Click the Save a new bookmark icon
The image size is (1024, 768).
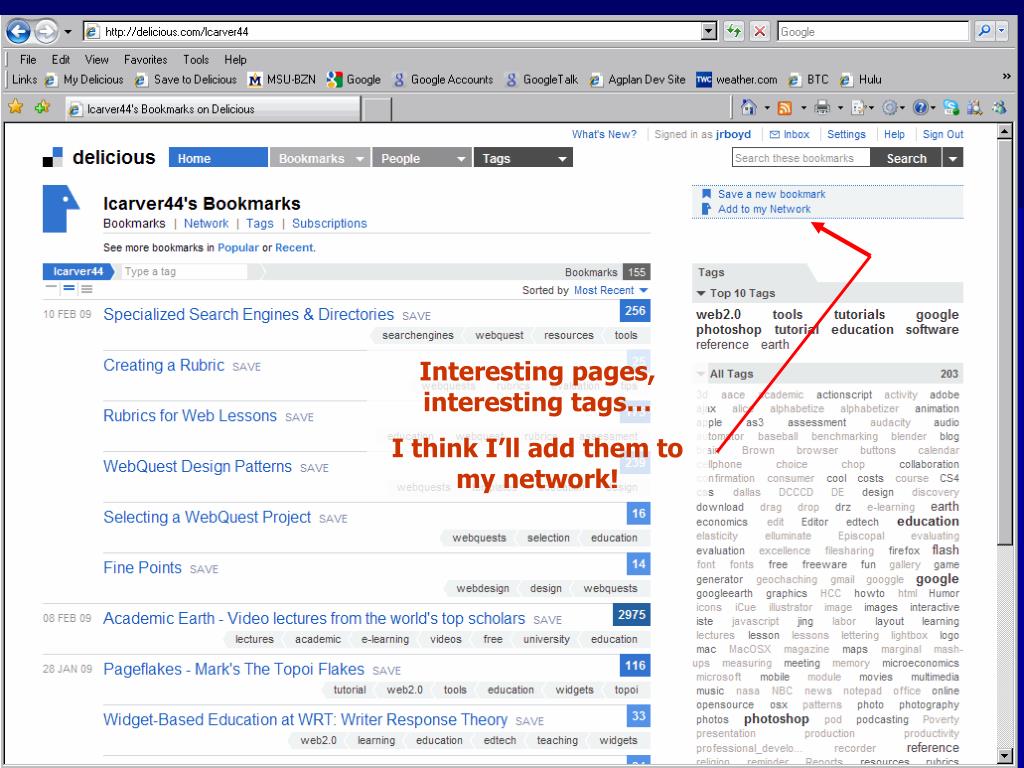point(706,194)
